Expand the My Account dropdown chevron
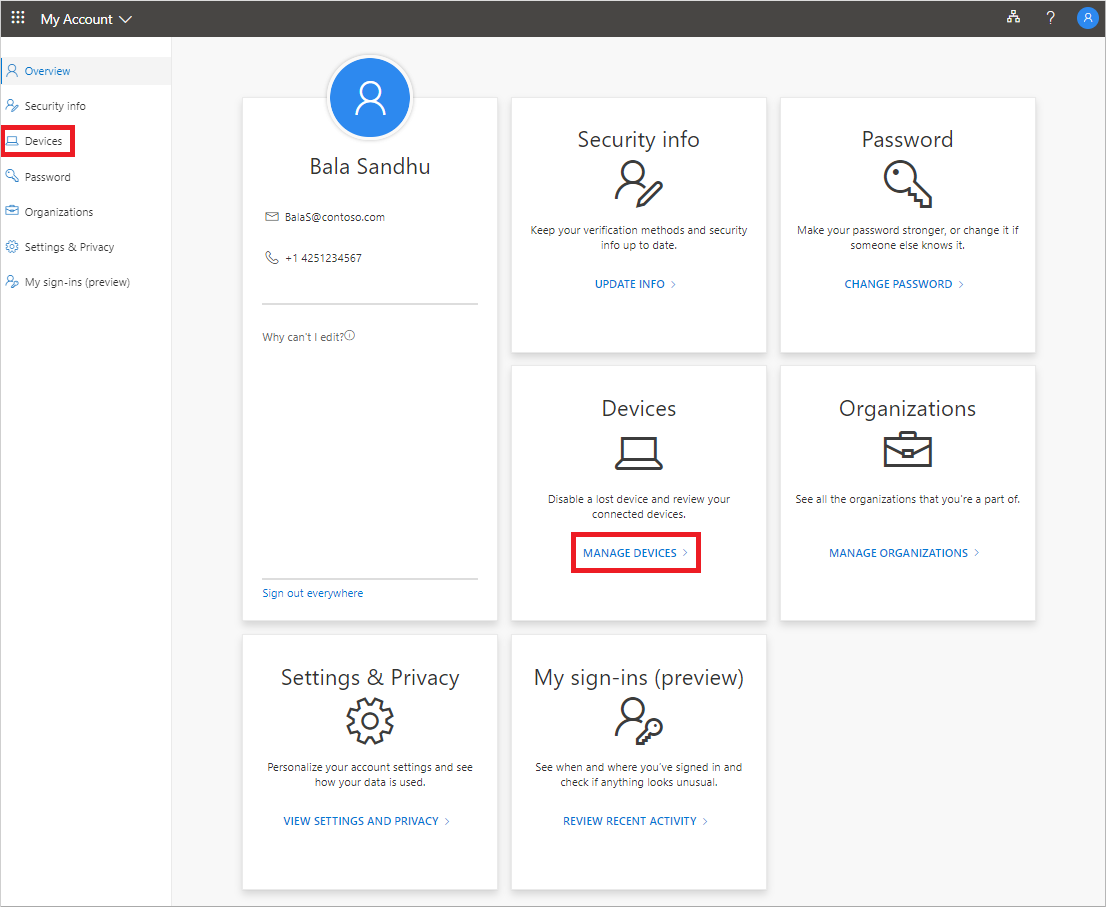Viewport: 1106px width, 907px height. point(124,18)
